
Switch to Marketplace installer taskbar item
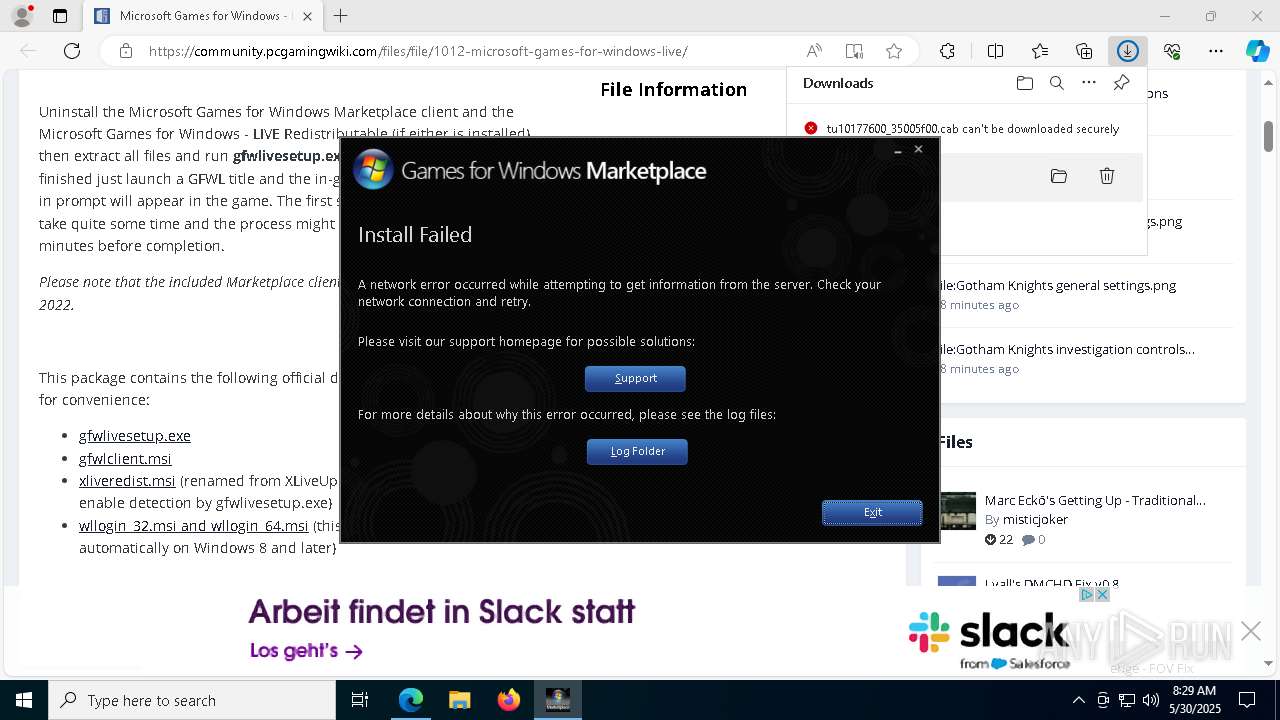(x=557, y=700)
